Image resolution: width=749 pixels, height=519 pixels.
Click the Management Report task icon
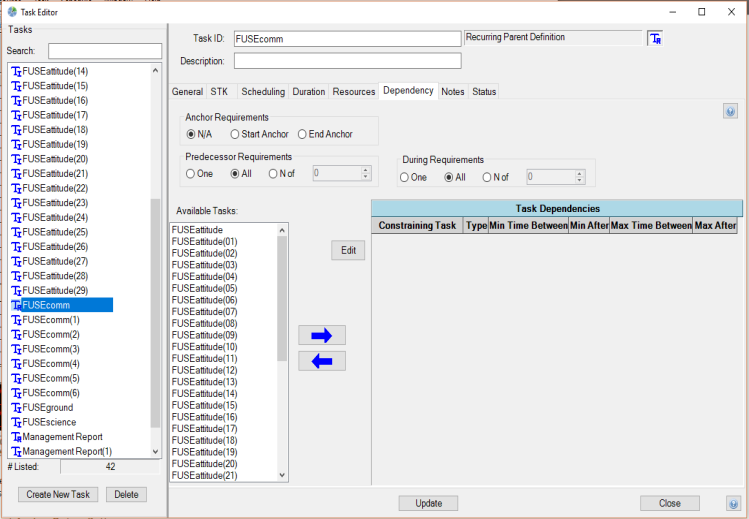click(16, 437)
